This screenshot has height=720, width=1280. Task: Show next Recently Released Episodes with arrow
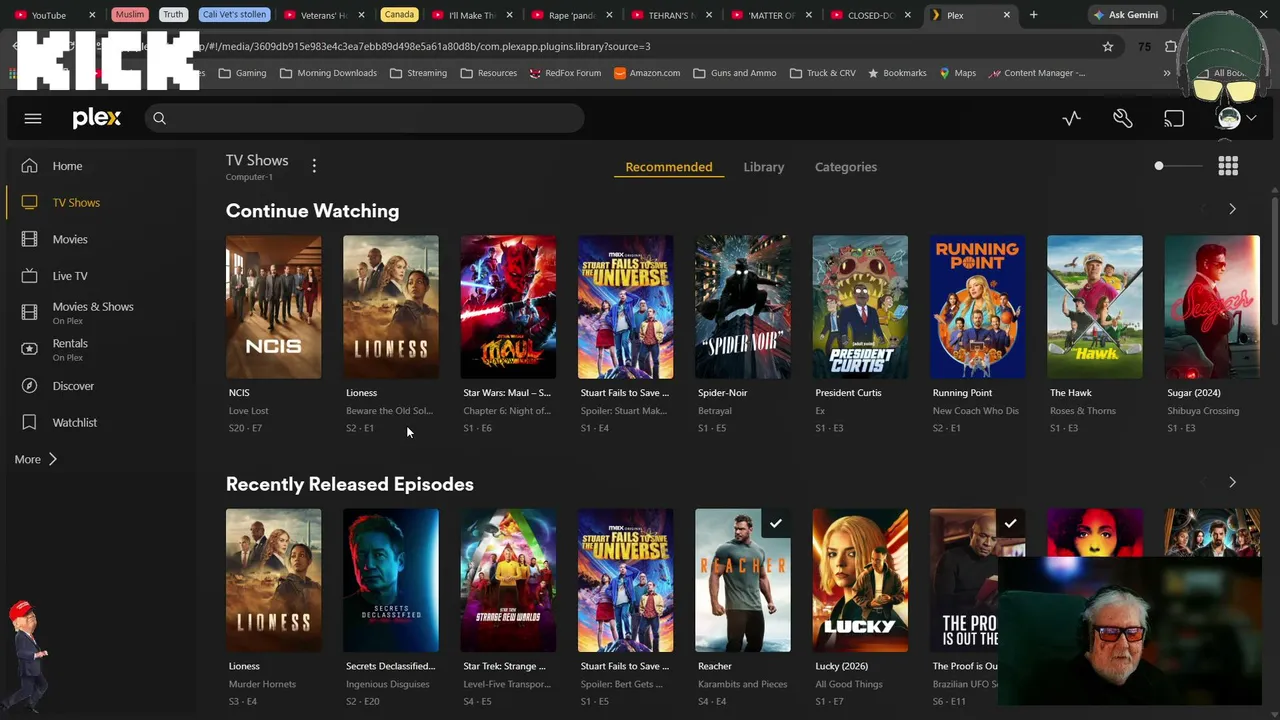tap(1232, 482)
